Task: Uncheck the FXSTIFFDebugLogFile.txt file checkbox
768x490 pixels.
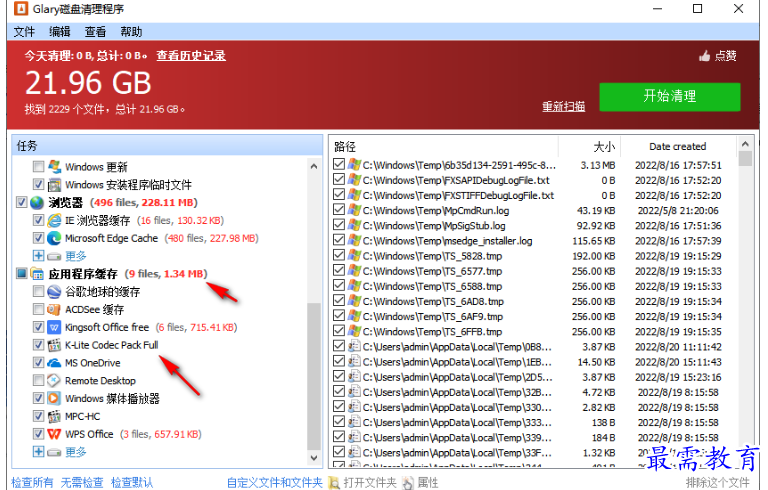Action: 339,195
